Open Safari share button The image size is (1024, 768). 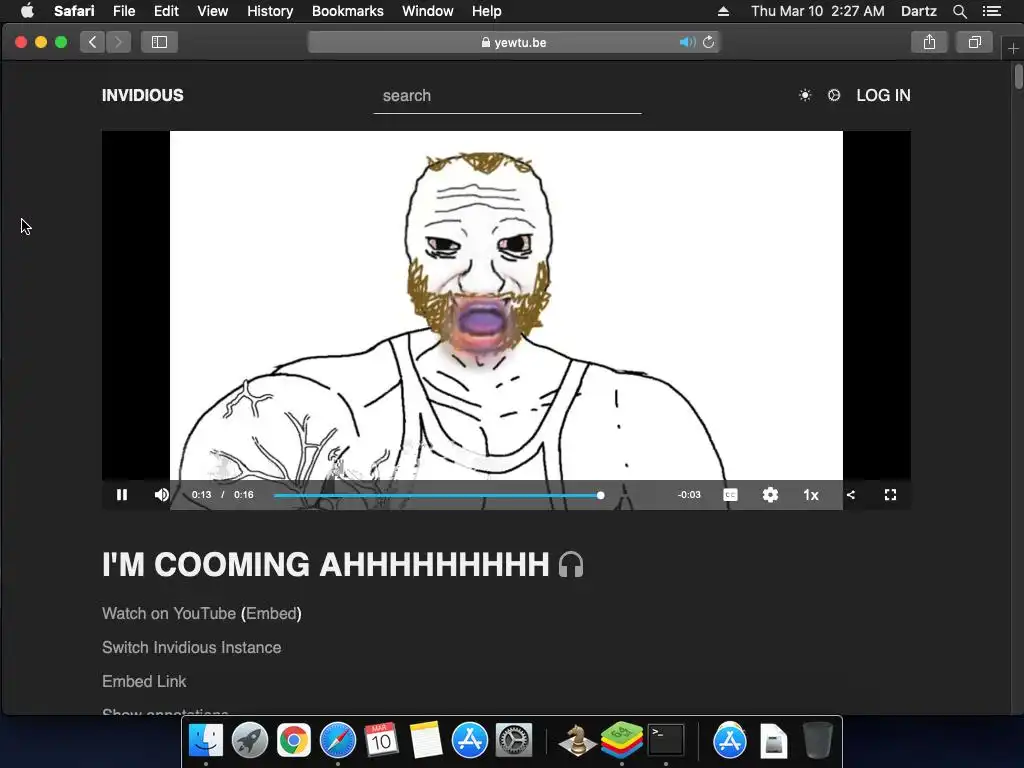929,42
